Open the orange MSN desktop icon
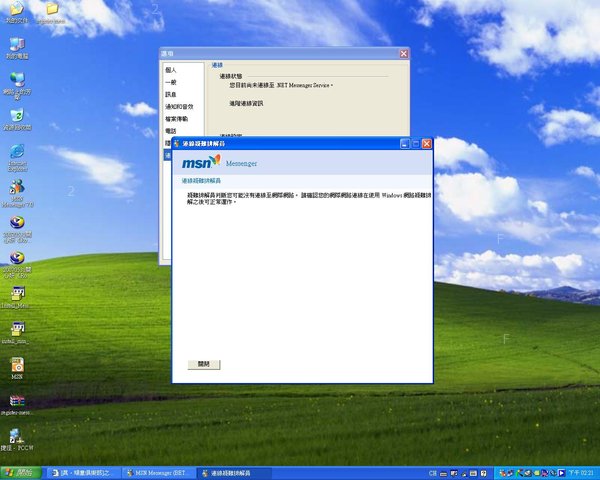The image size is (600, 480). pos(17,368)
